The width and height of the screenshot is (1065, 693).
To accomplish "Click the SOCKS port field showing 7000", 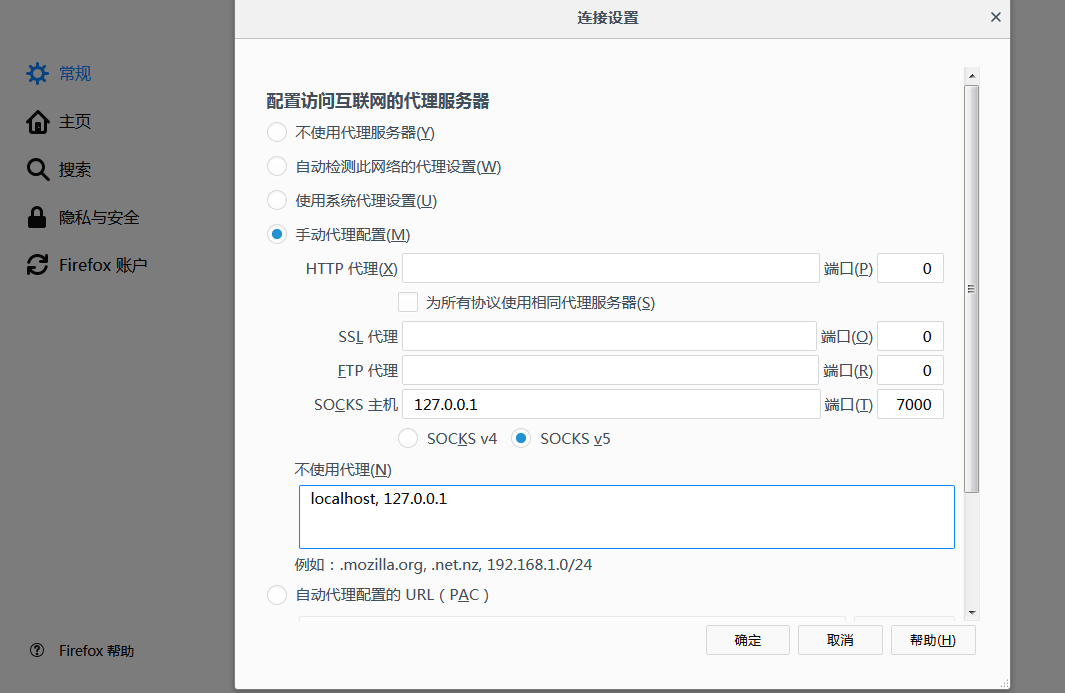I will pos(910,404).
